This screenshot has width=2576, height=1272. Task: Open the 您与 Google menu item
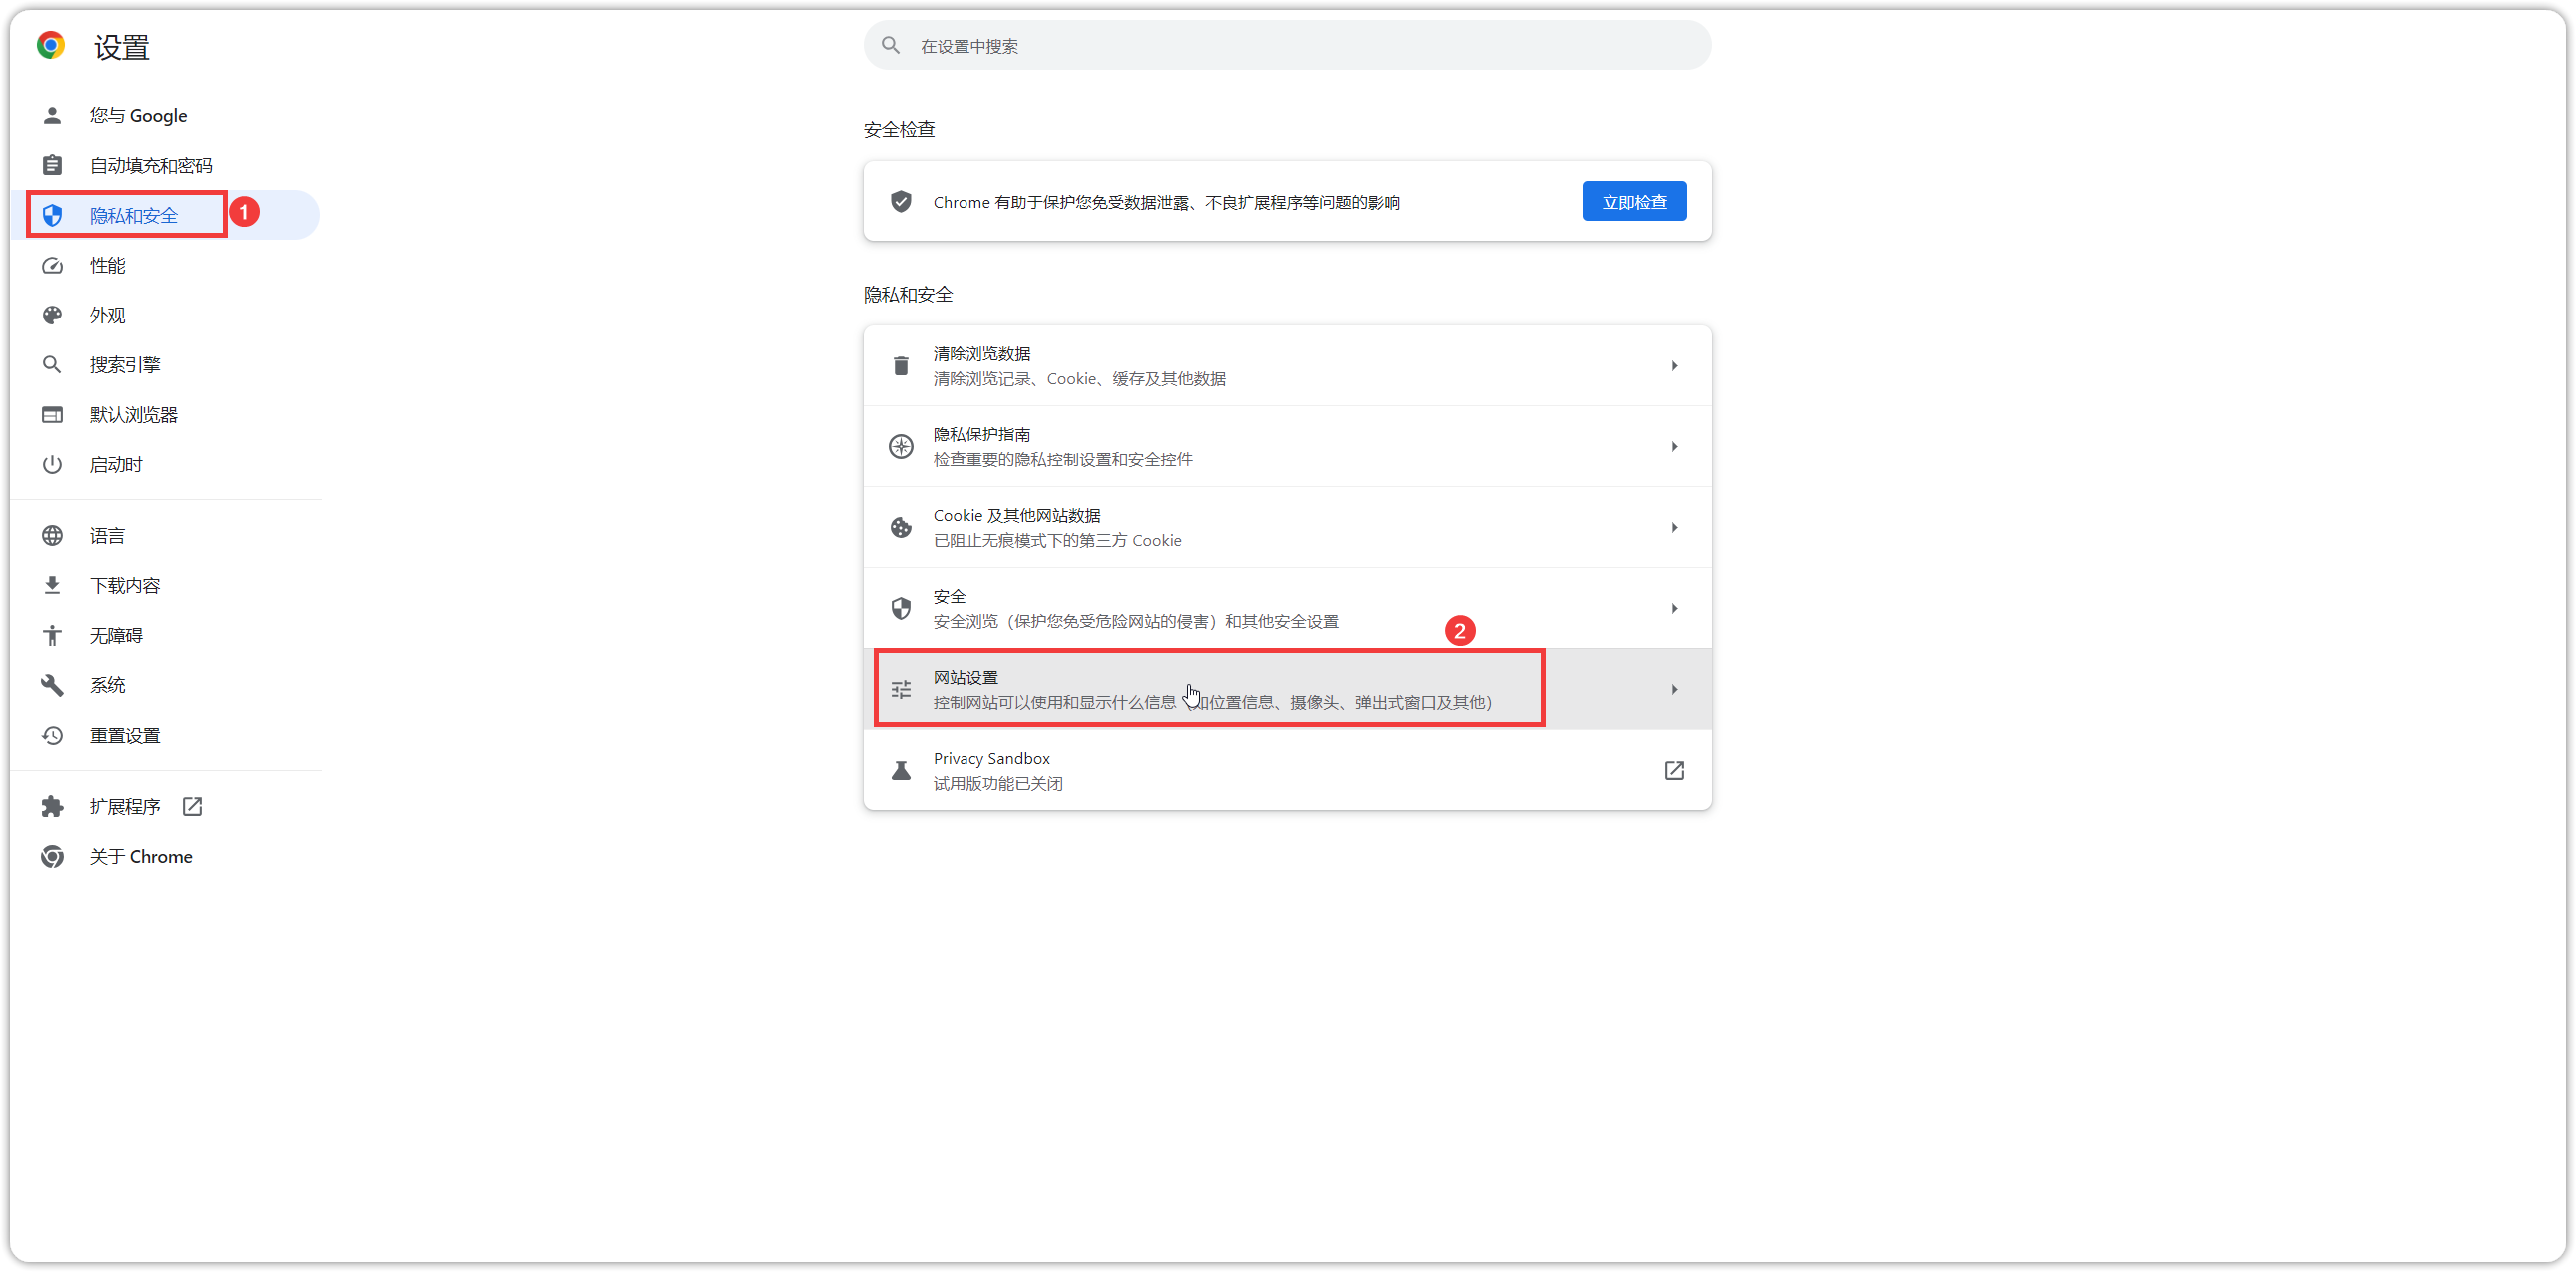[x=165, y=115]
